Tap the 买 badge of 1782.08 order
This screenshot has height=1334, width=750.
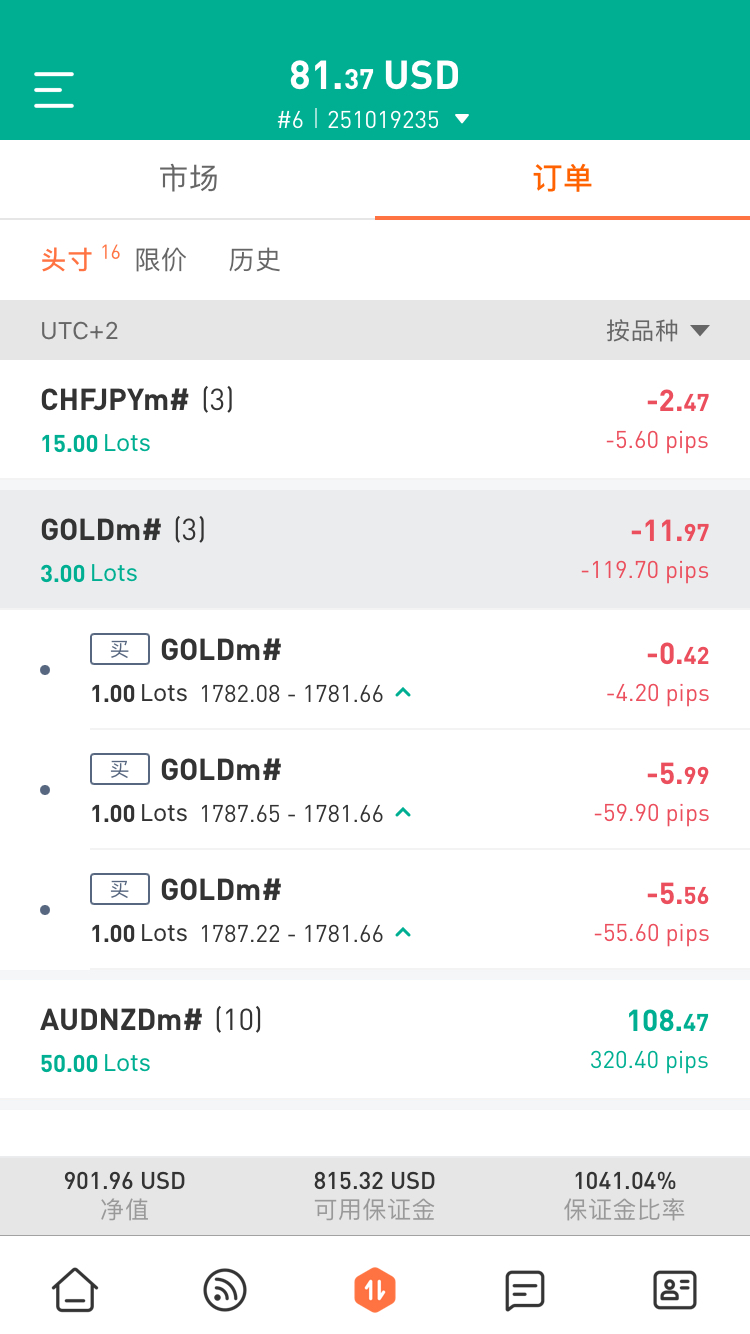click(120, 649)
